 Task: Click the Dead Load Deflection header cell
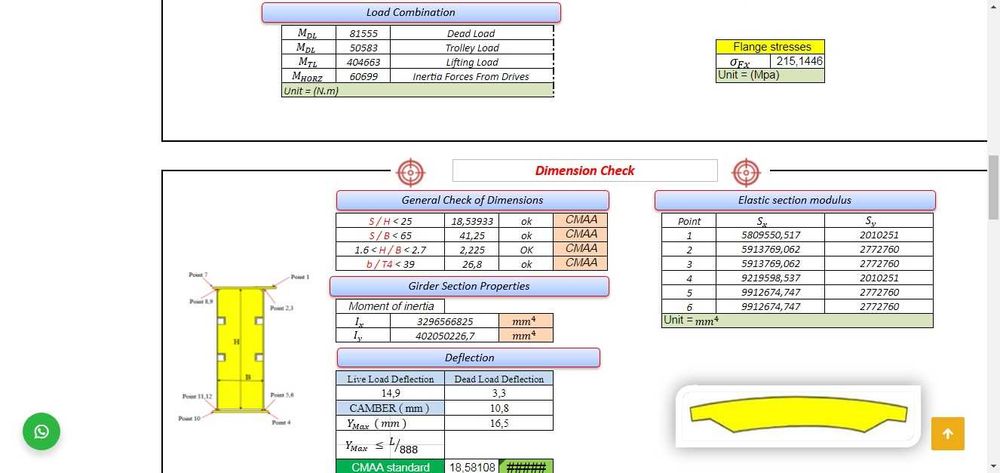tap(499, 379)
